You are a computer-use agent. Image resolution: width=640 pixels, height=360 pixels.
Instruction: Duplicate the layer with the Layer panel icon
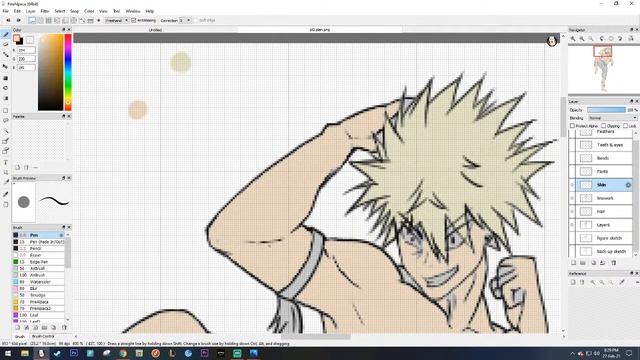(593, 263)
